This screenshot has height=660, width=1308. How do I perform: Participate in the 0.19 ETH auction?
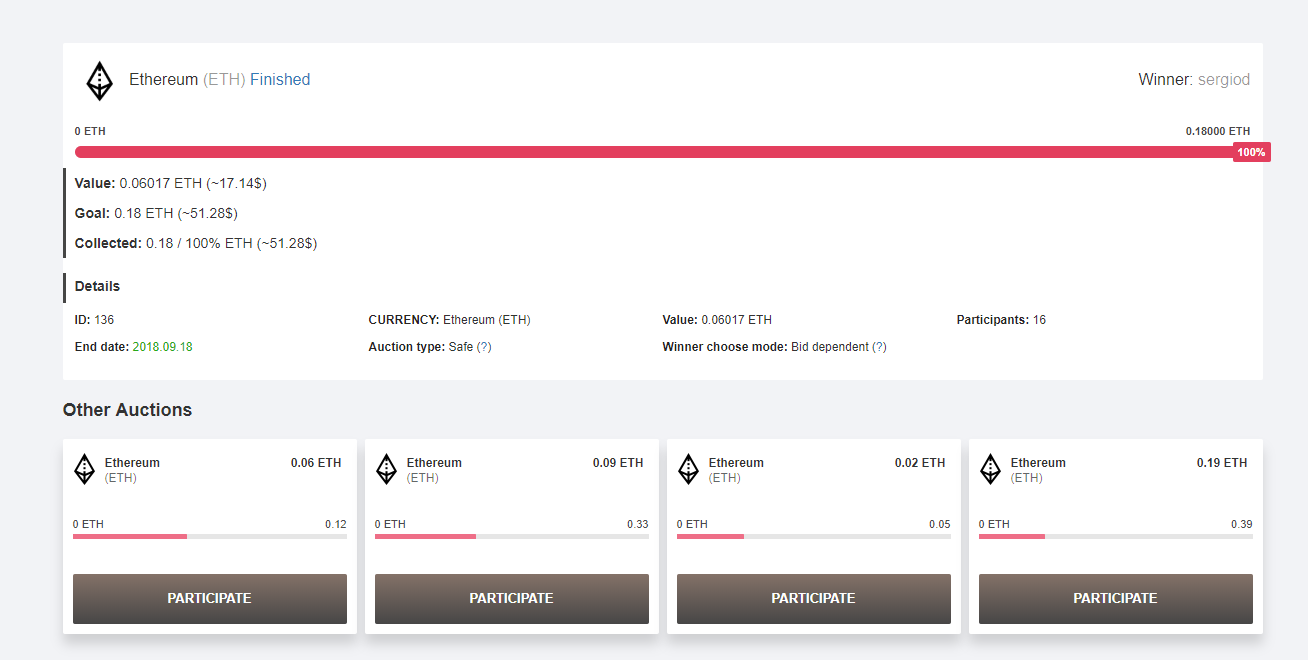pyautogui.click(x=1116, y=599)
